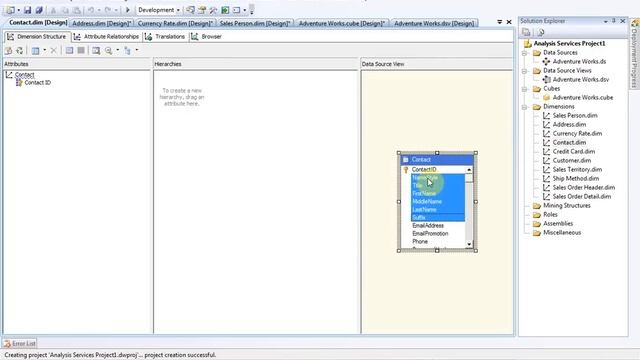Click the New Project icon in toolbar
Viewport: 640px width, 360px height.
tap(11, 10)
